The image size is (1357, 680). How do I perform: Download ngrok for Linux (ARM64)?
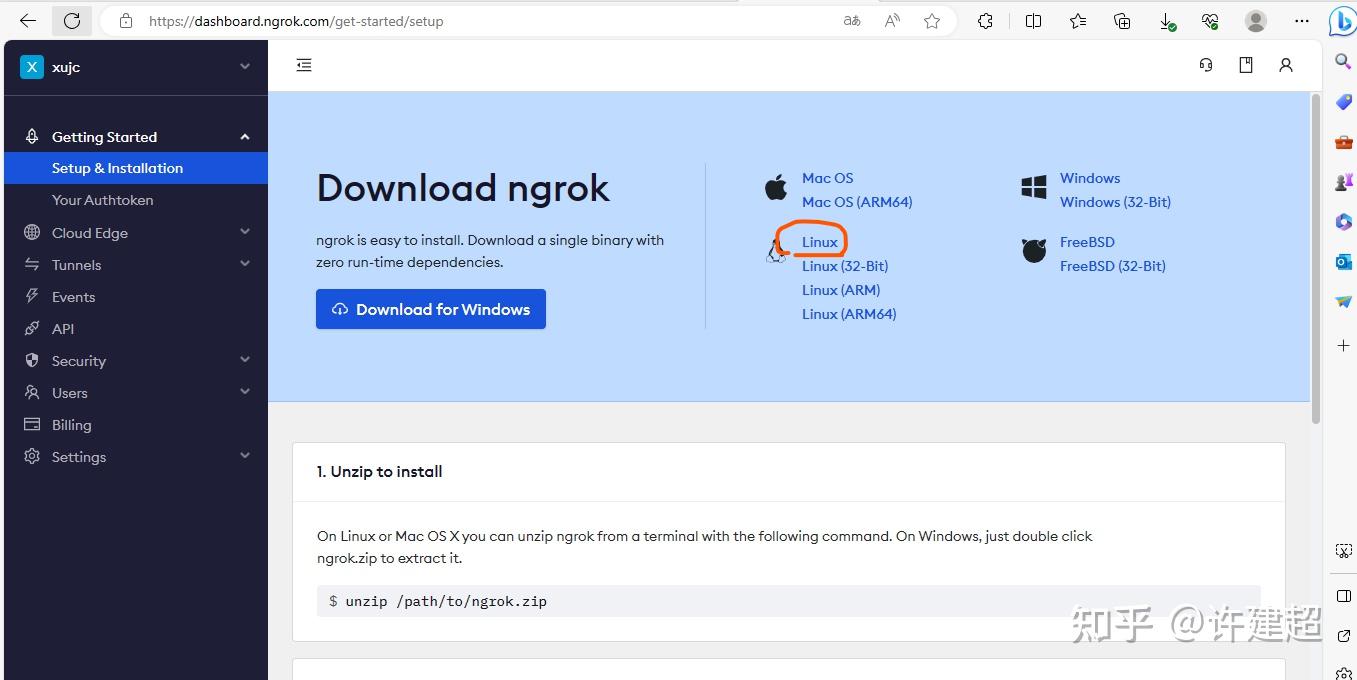pos(849,314)
